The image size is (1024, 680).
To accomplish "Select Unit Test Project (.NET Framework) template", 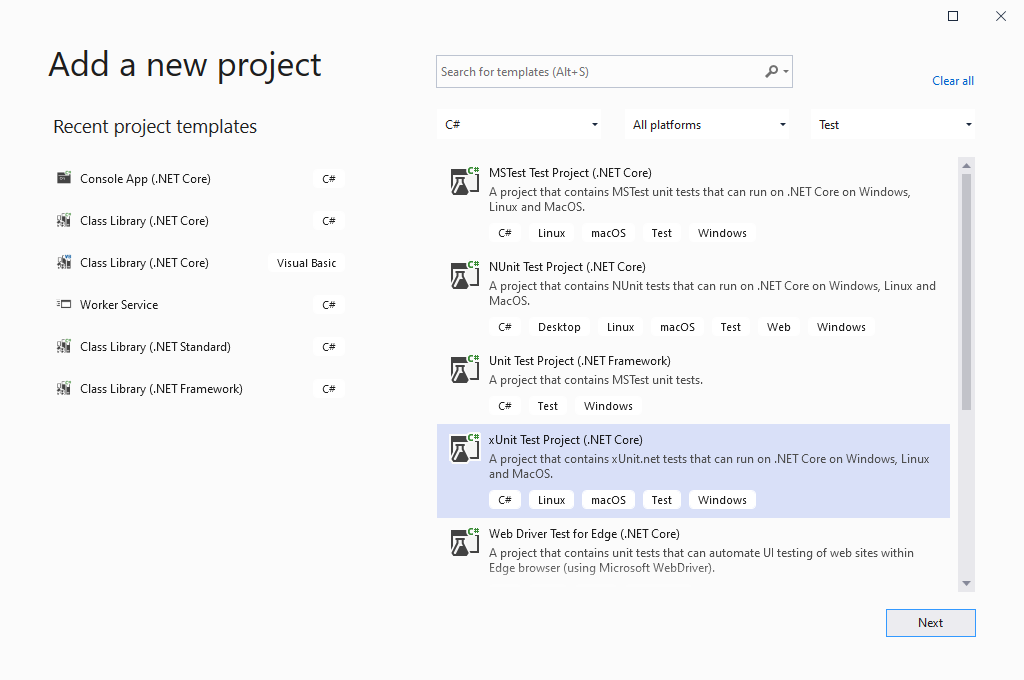I will (693, 384).
